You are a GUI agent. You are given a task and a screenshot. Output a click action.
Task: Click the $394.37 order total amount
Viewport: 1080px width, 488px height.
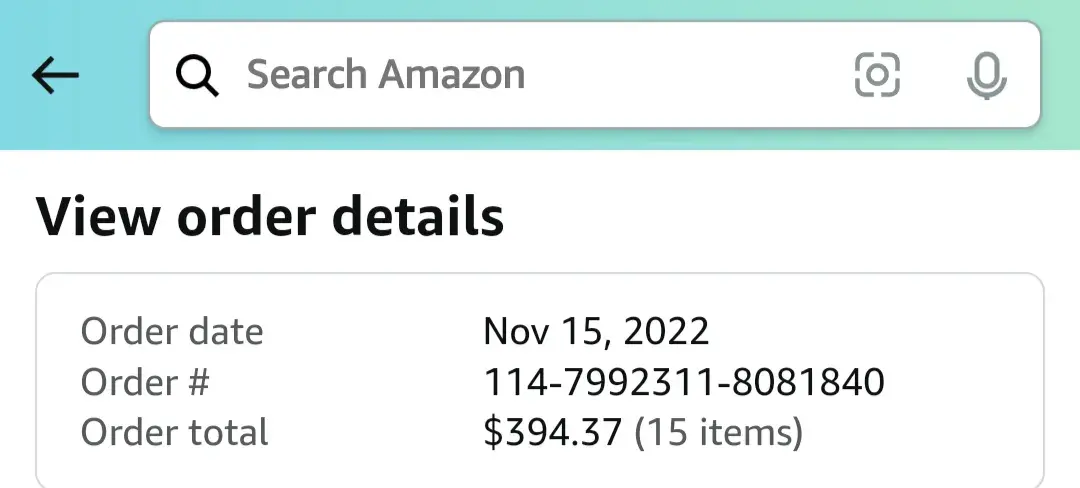pyautogui.click(x=552, y=433)
